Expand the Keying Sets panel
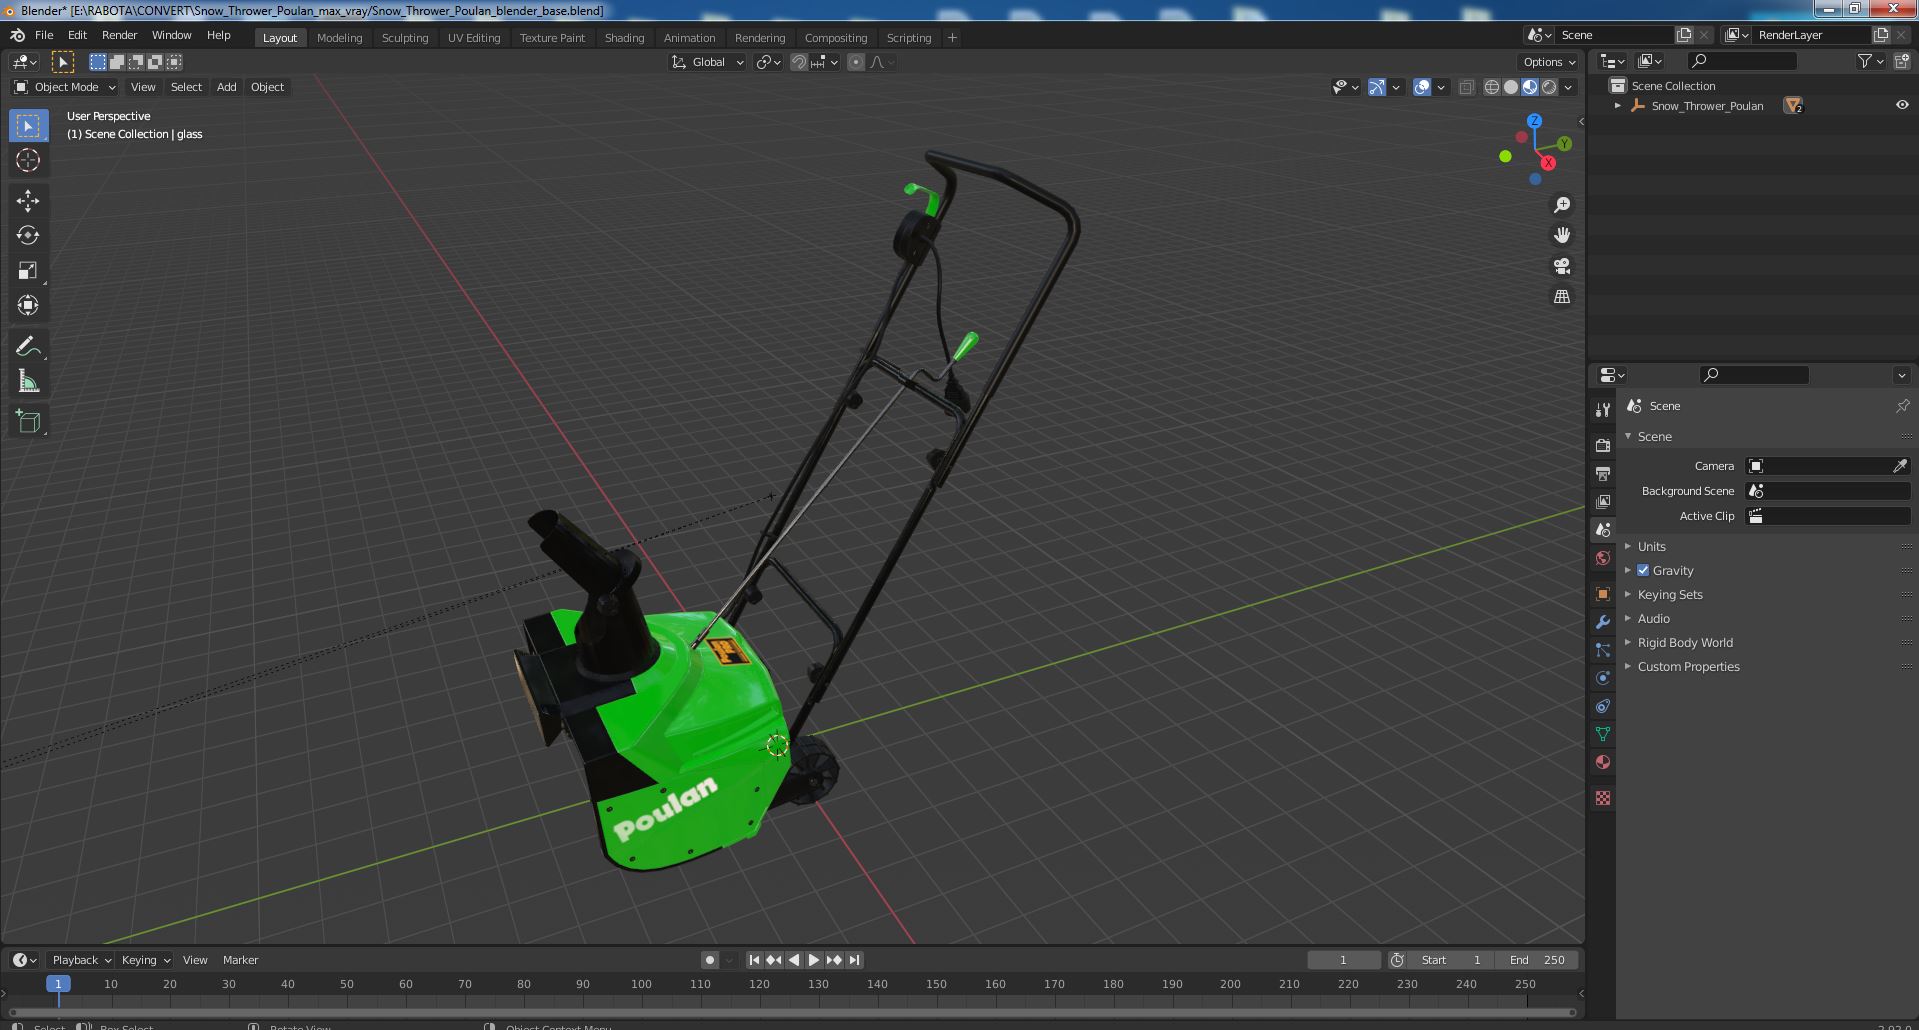 point(1670,594)
